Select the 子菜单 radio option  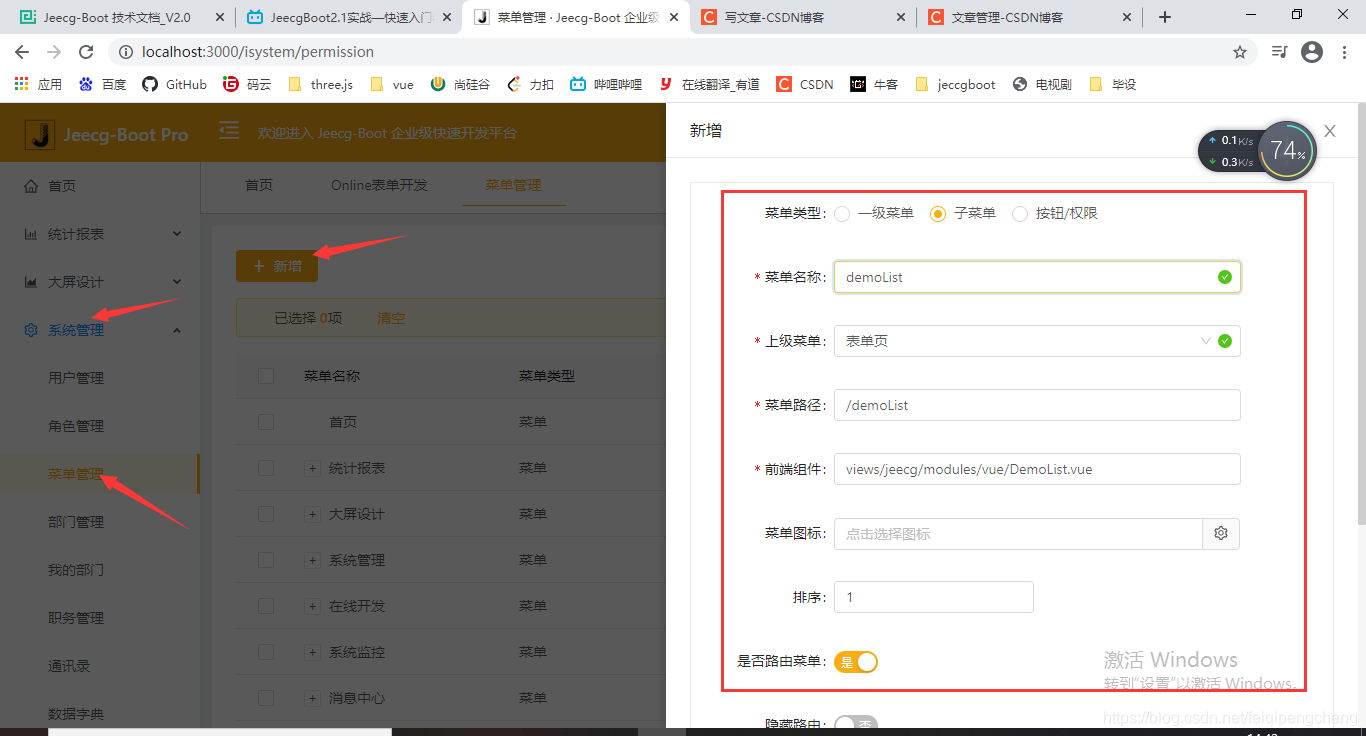click(938, 213)
